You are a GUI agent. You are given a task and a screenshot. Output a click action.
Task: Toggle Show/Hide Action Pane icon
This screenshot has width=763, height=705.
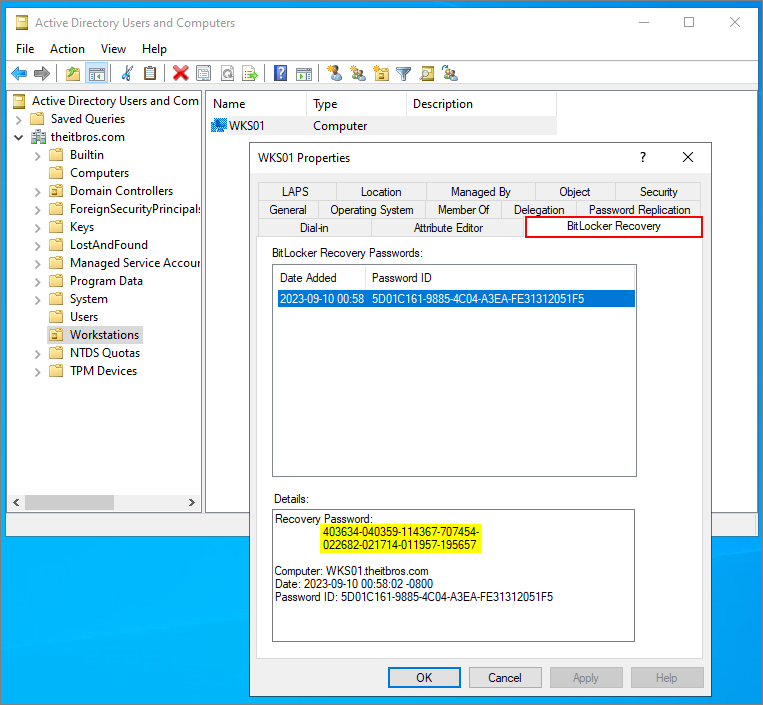304,73
